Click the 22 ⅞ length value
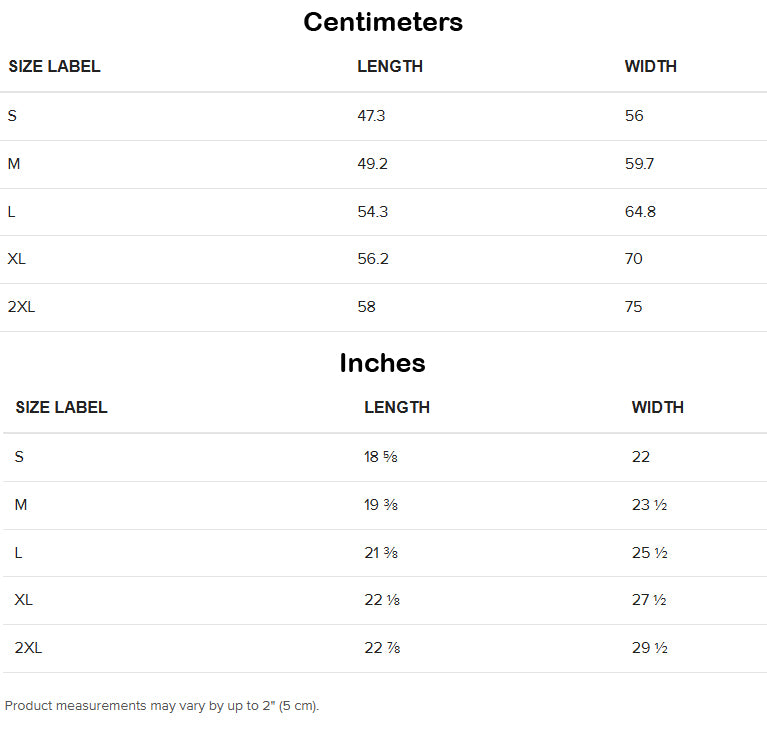 tap(382, 648)
